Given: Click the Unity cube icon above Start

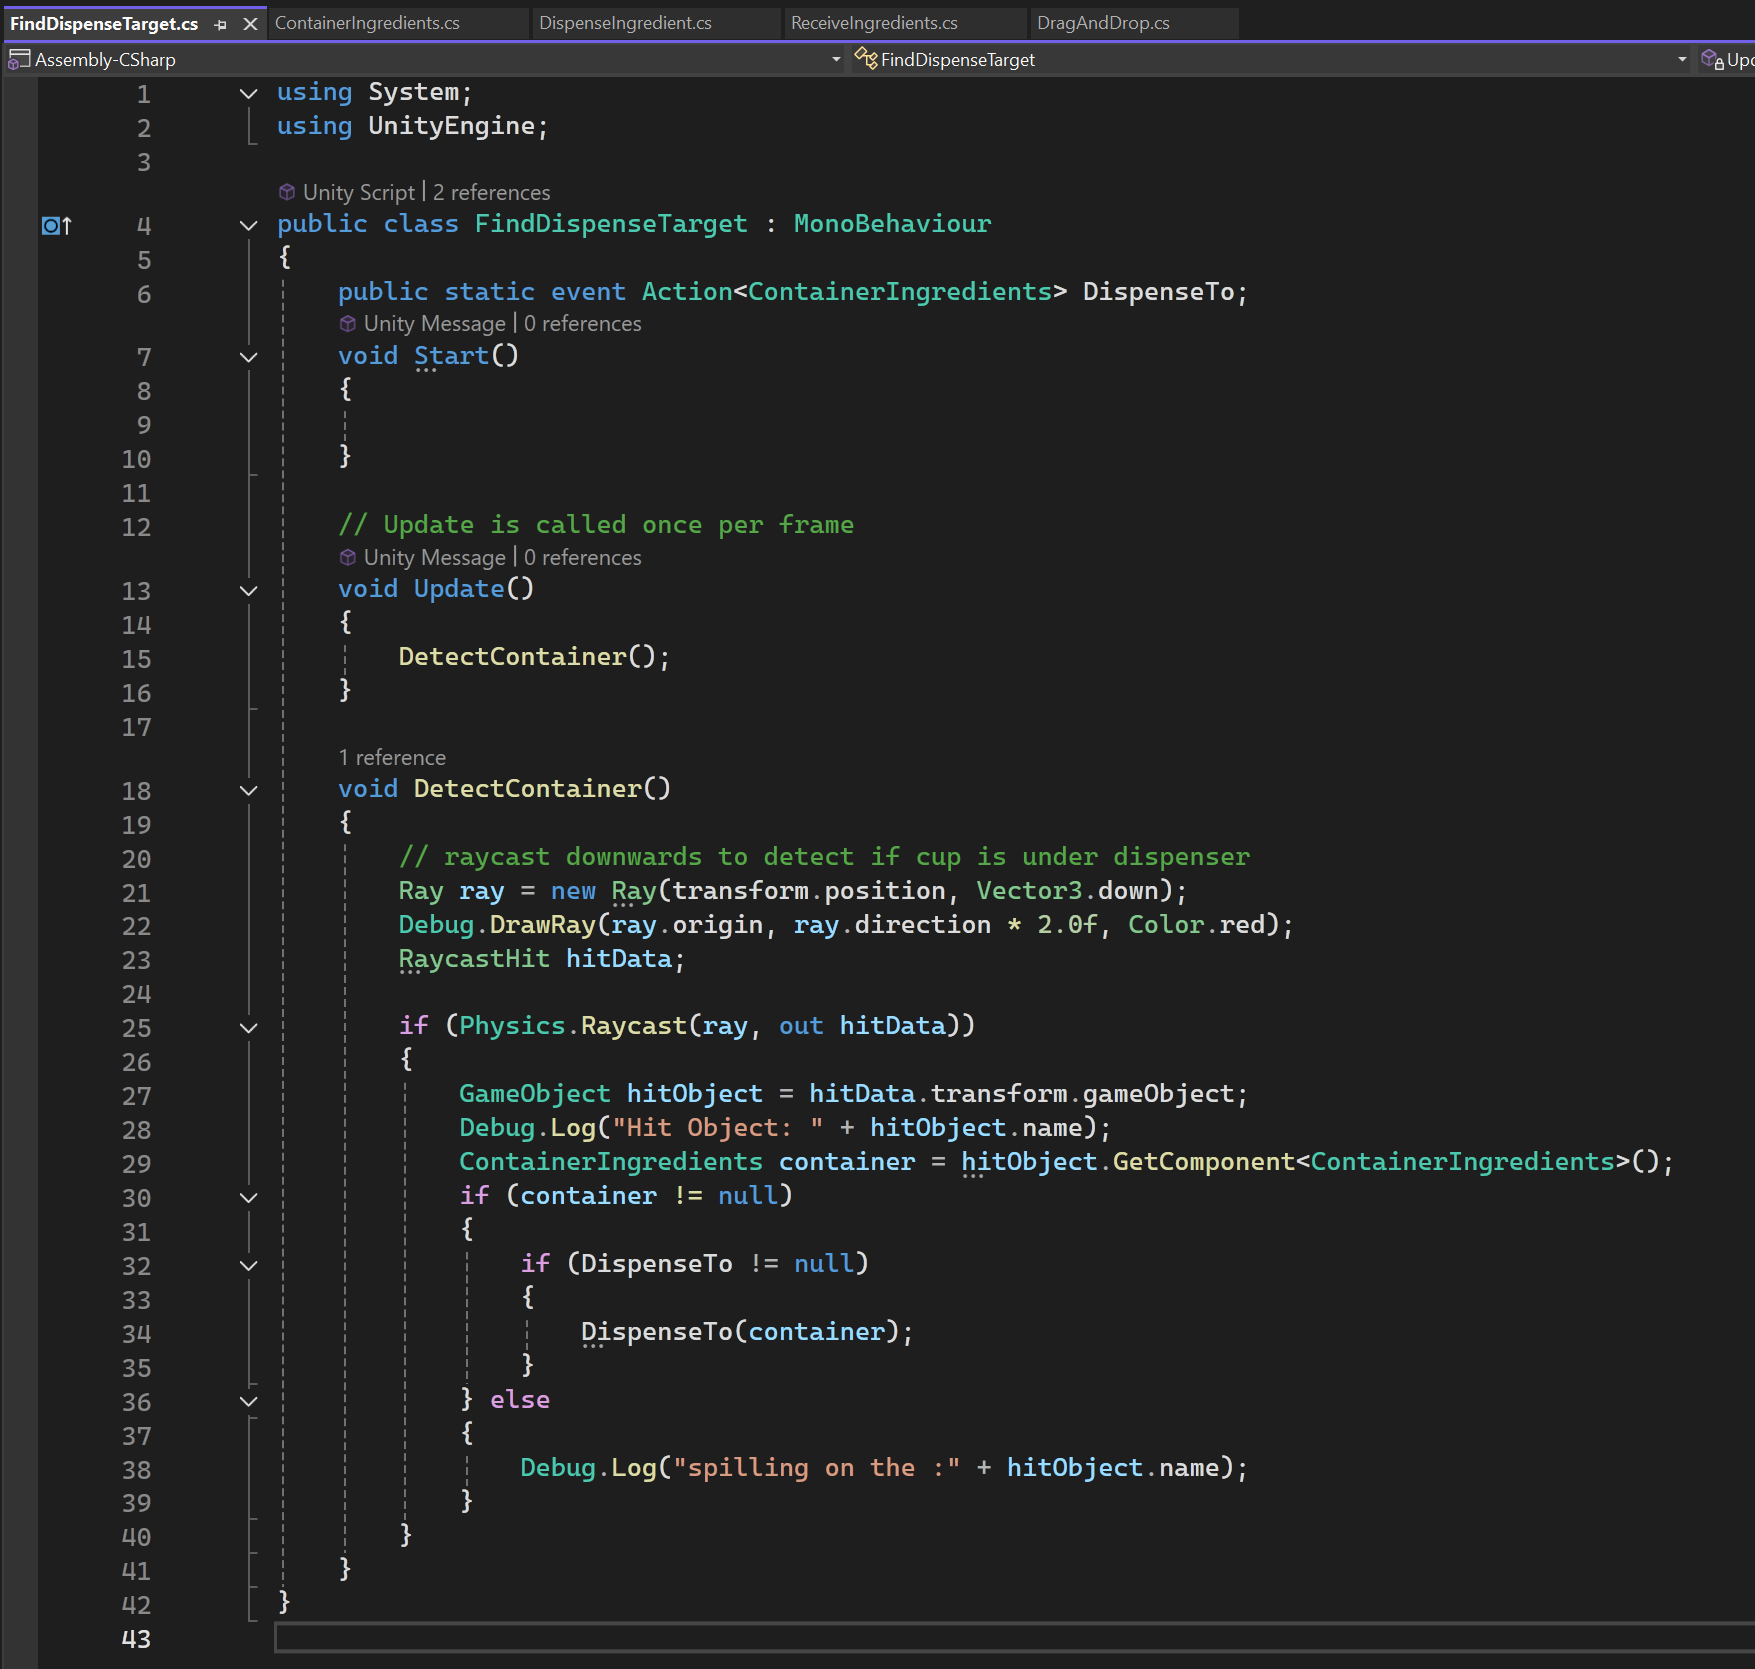Looking at the screenshot, I should tap(348, 323).
